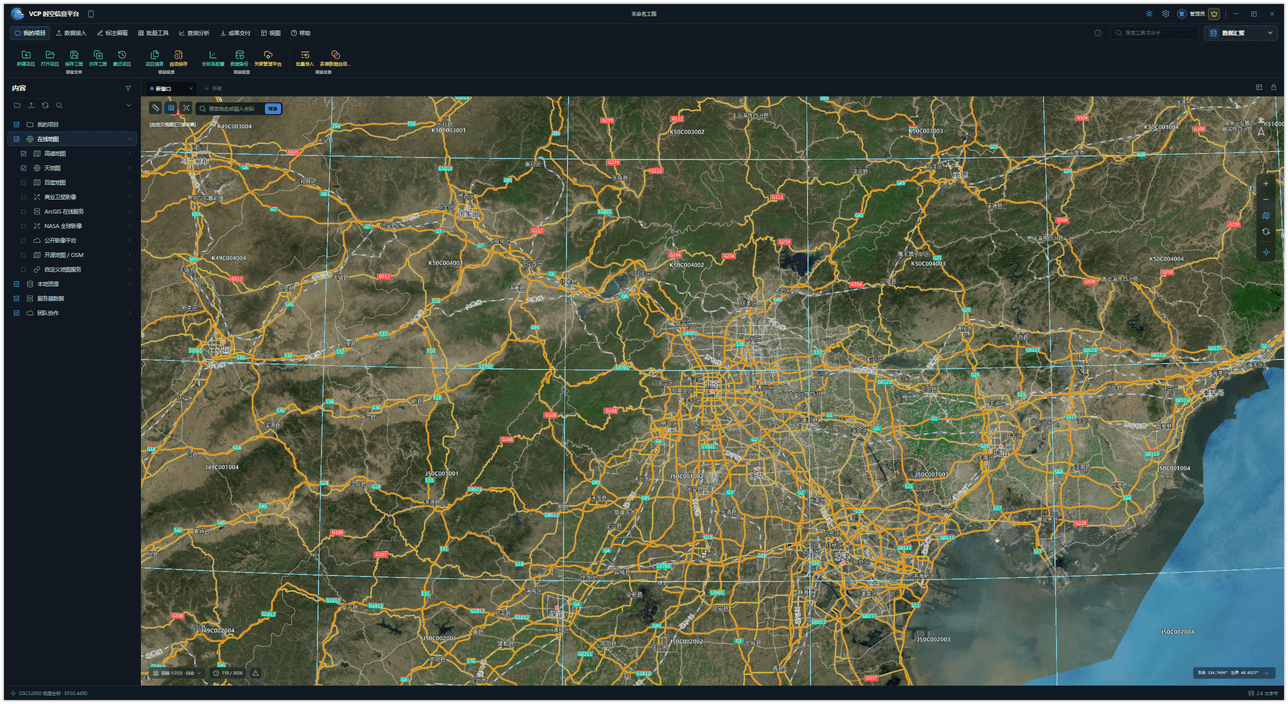The image size is (1288, 704).
Task: Expand the content panel toolbar chevron
Action: (x=128, y=105)
